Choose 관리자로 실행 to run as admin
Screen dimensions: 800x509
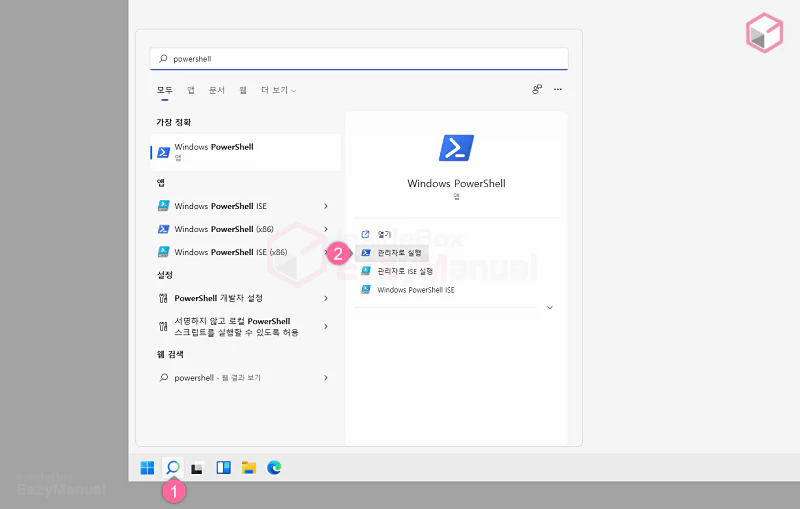pos(399,253)
